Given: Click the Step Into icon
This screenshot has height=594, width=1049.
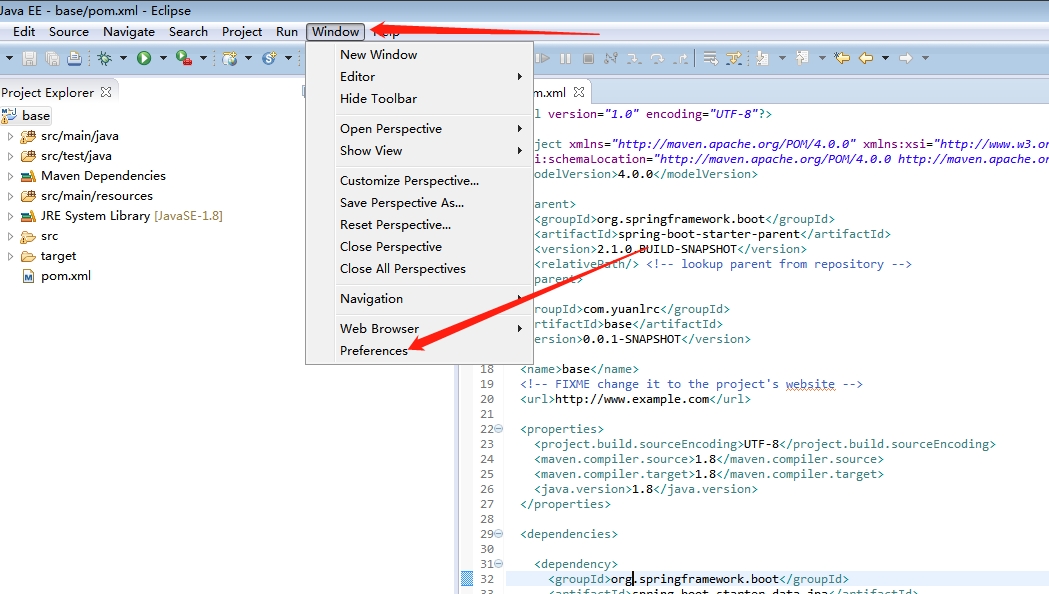Looking at the screenshot, I should [634, 59].
